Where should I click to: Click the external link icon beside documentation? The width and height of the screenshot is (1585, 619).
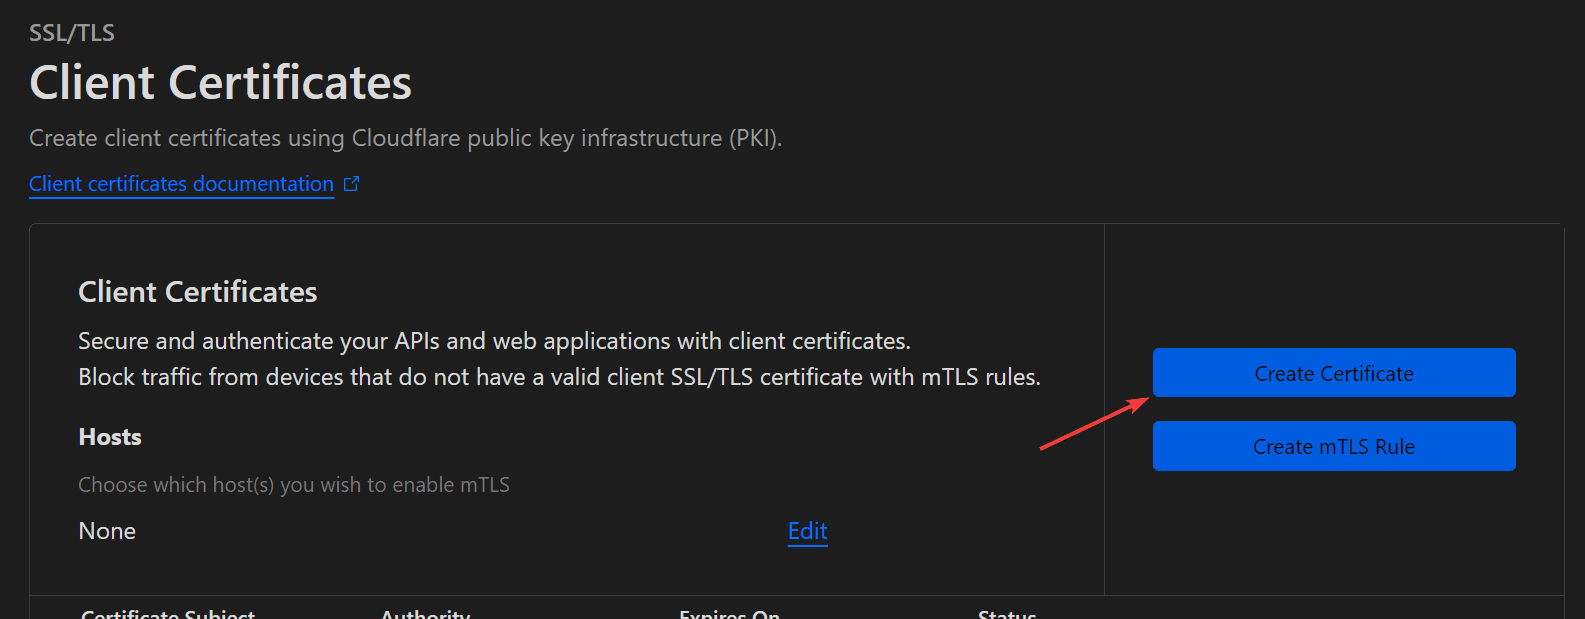coord(351,184)
